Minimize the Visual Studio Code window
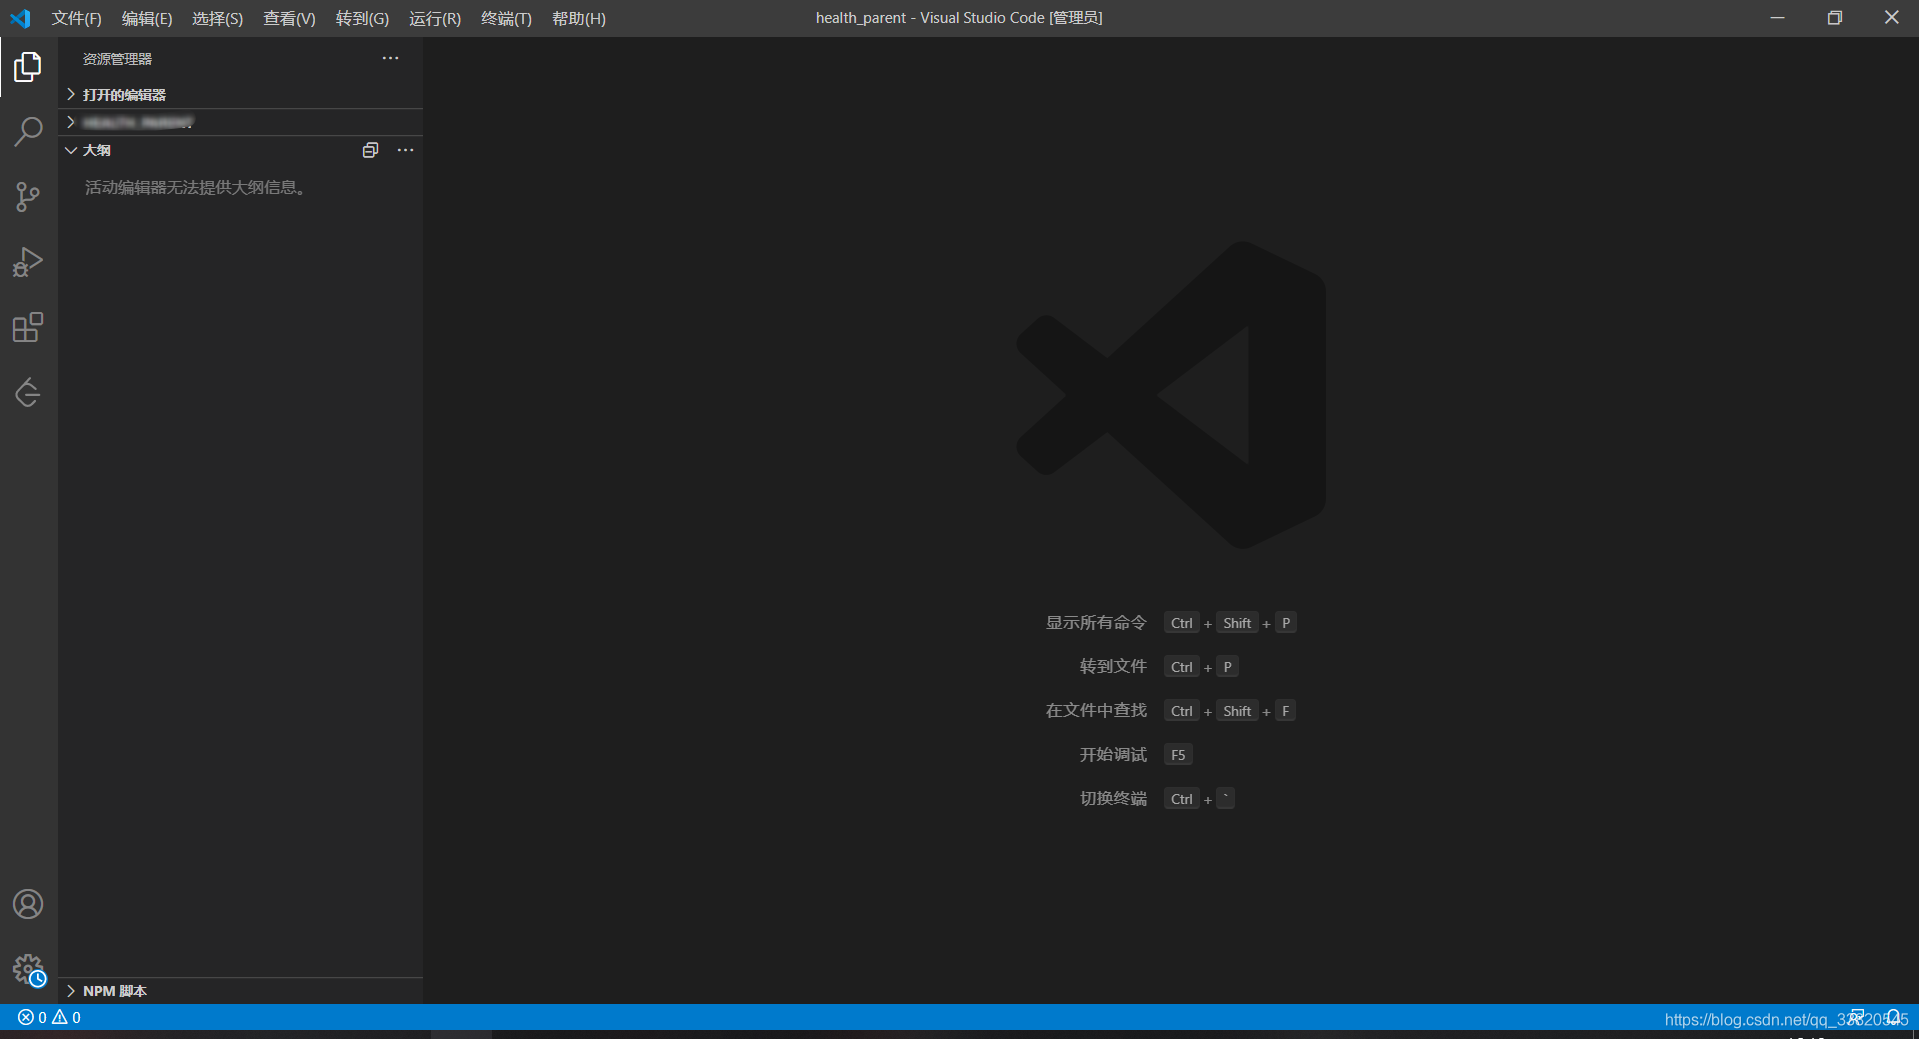This screenshot has height=1039, width=1919. point(1777,18)
